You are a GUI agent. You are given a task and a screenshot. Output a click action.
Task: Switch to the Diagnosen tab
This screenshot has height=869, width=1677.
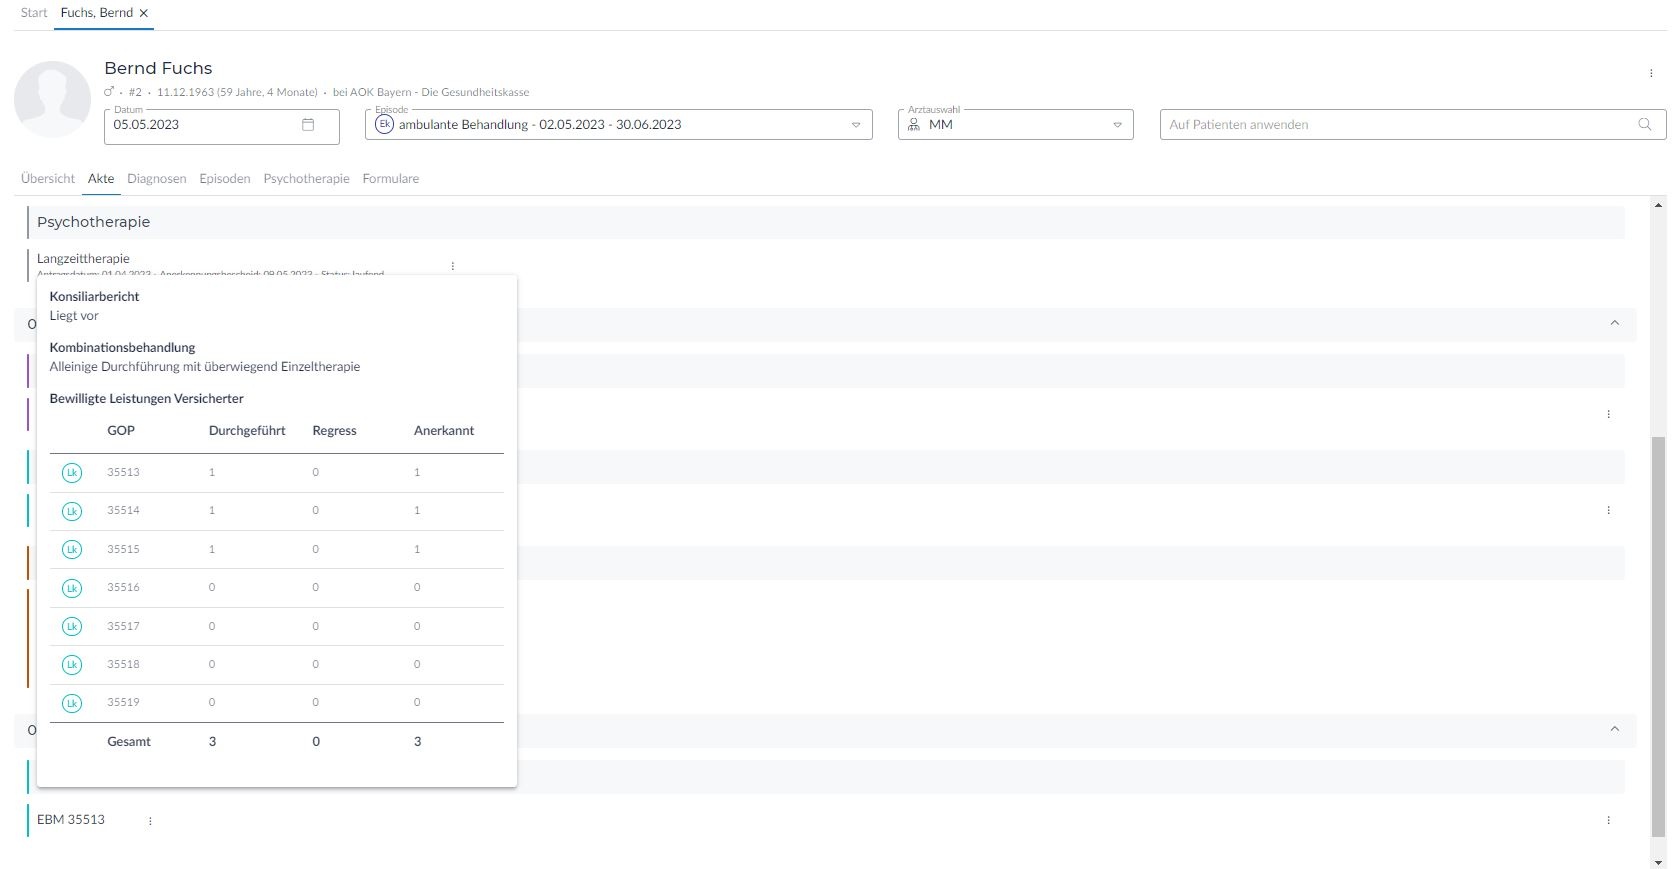coord(156,179)
